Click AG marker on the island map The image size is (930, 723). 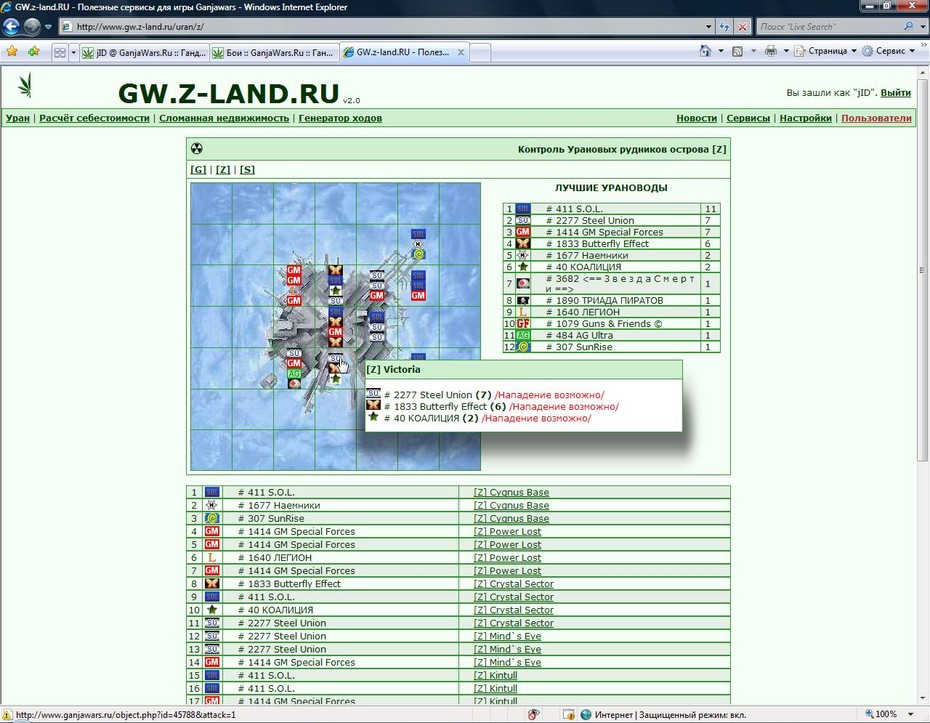coord(294,374)
